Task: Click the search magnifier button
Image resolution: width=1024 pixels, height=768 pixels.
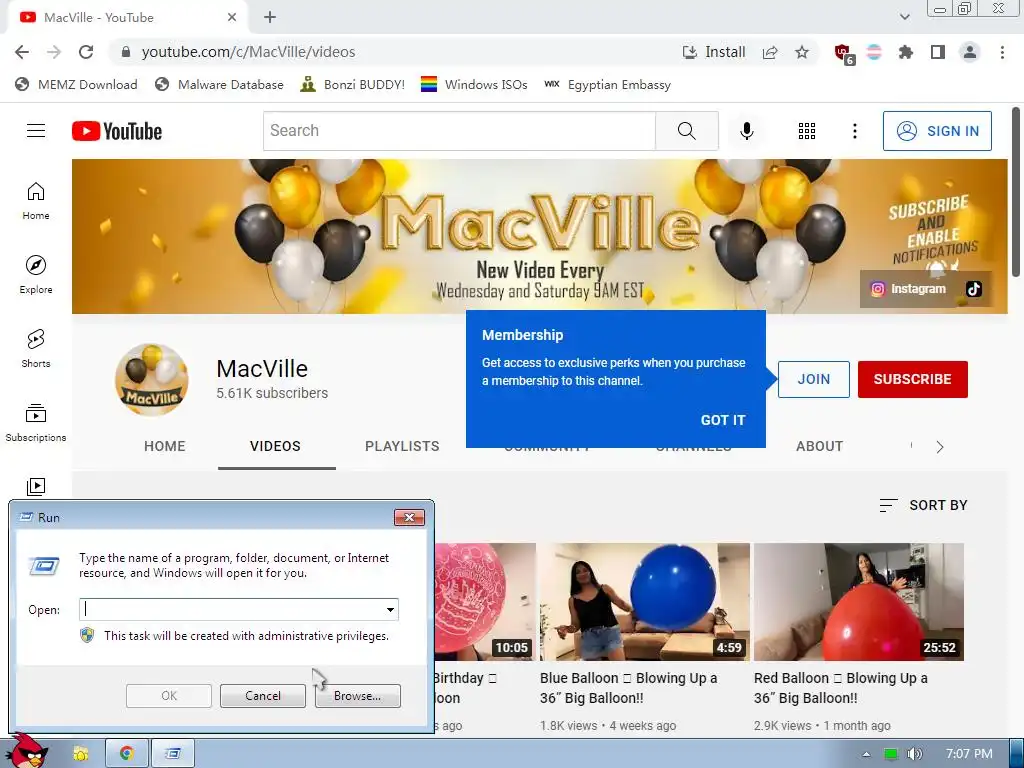Action: (686, 131)
